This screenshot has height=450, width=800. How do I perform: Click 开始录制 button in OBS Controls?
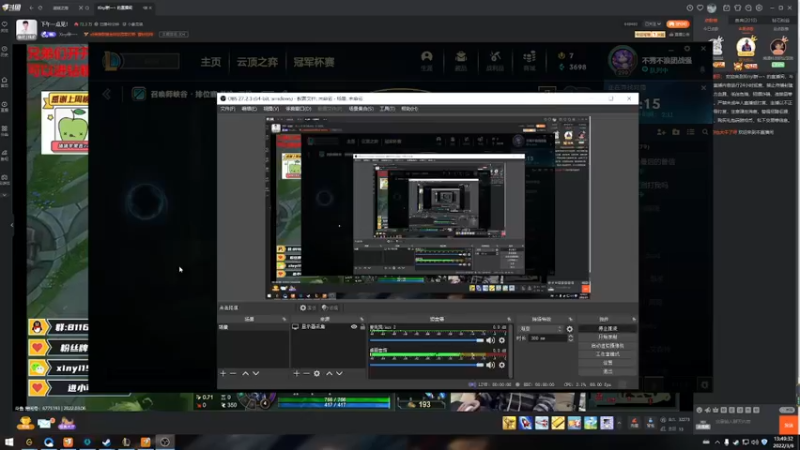tap(608, 337)
